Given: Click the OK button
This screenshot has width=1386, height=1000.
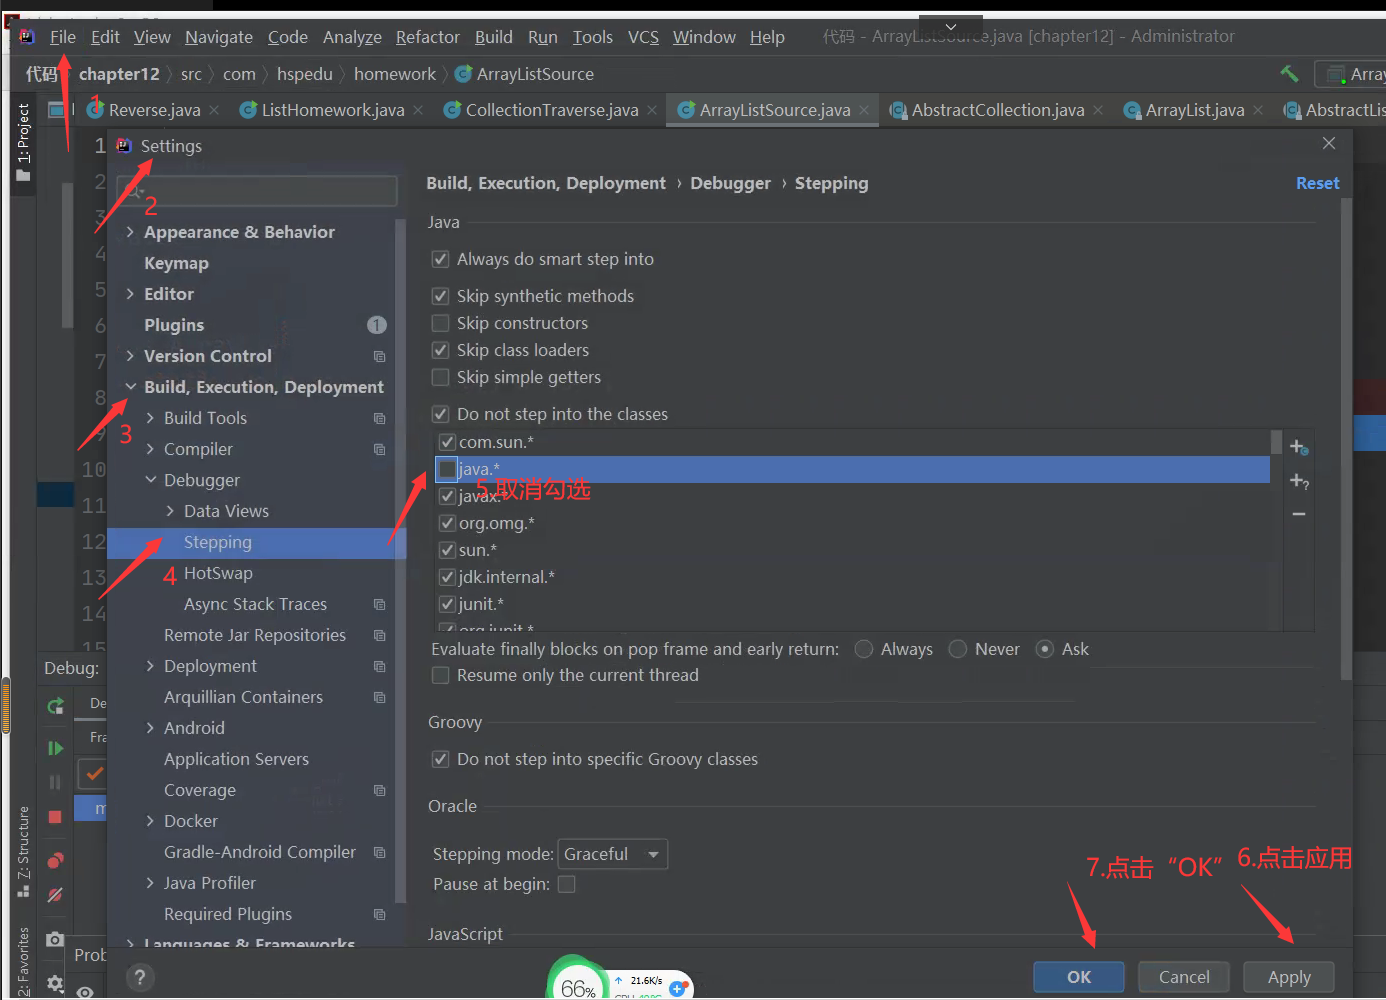Looking at the screenshot, I should pyautogui.click(x=1078, y=977).
